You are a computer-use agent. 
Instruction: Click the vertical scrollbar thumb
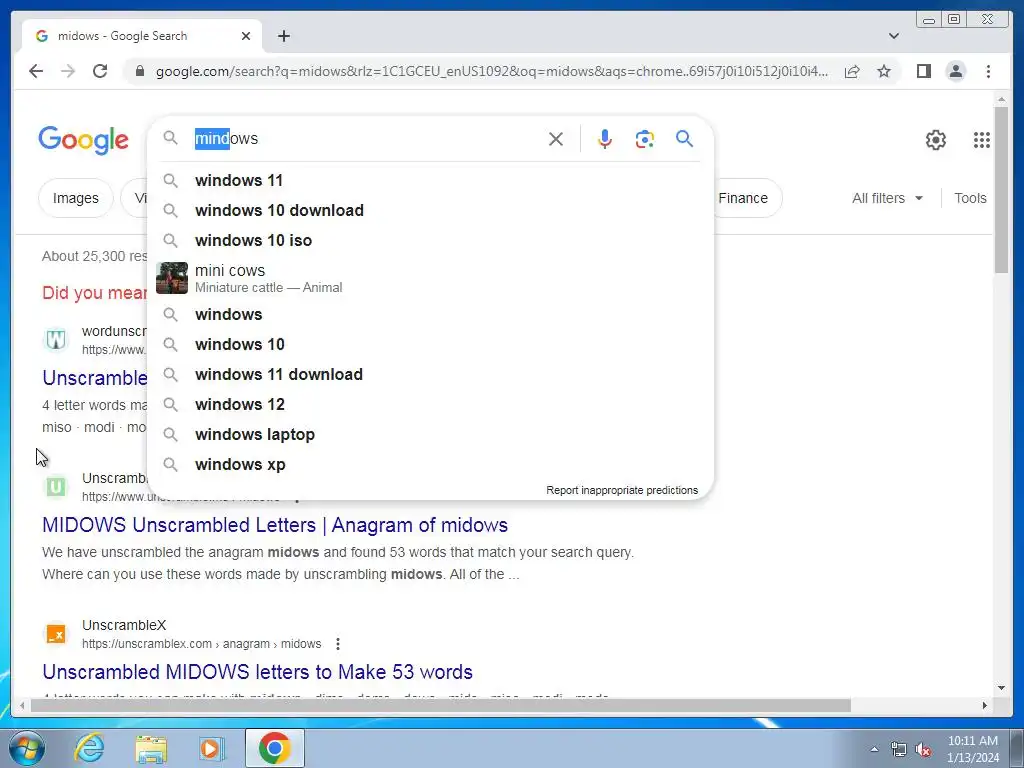(1001, 189)
